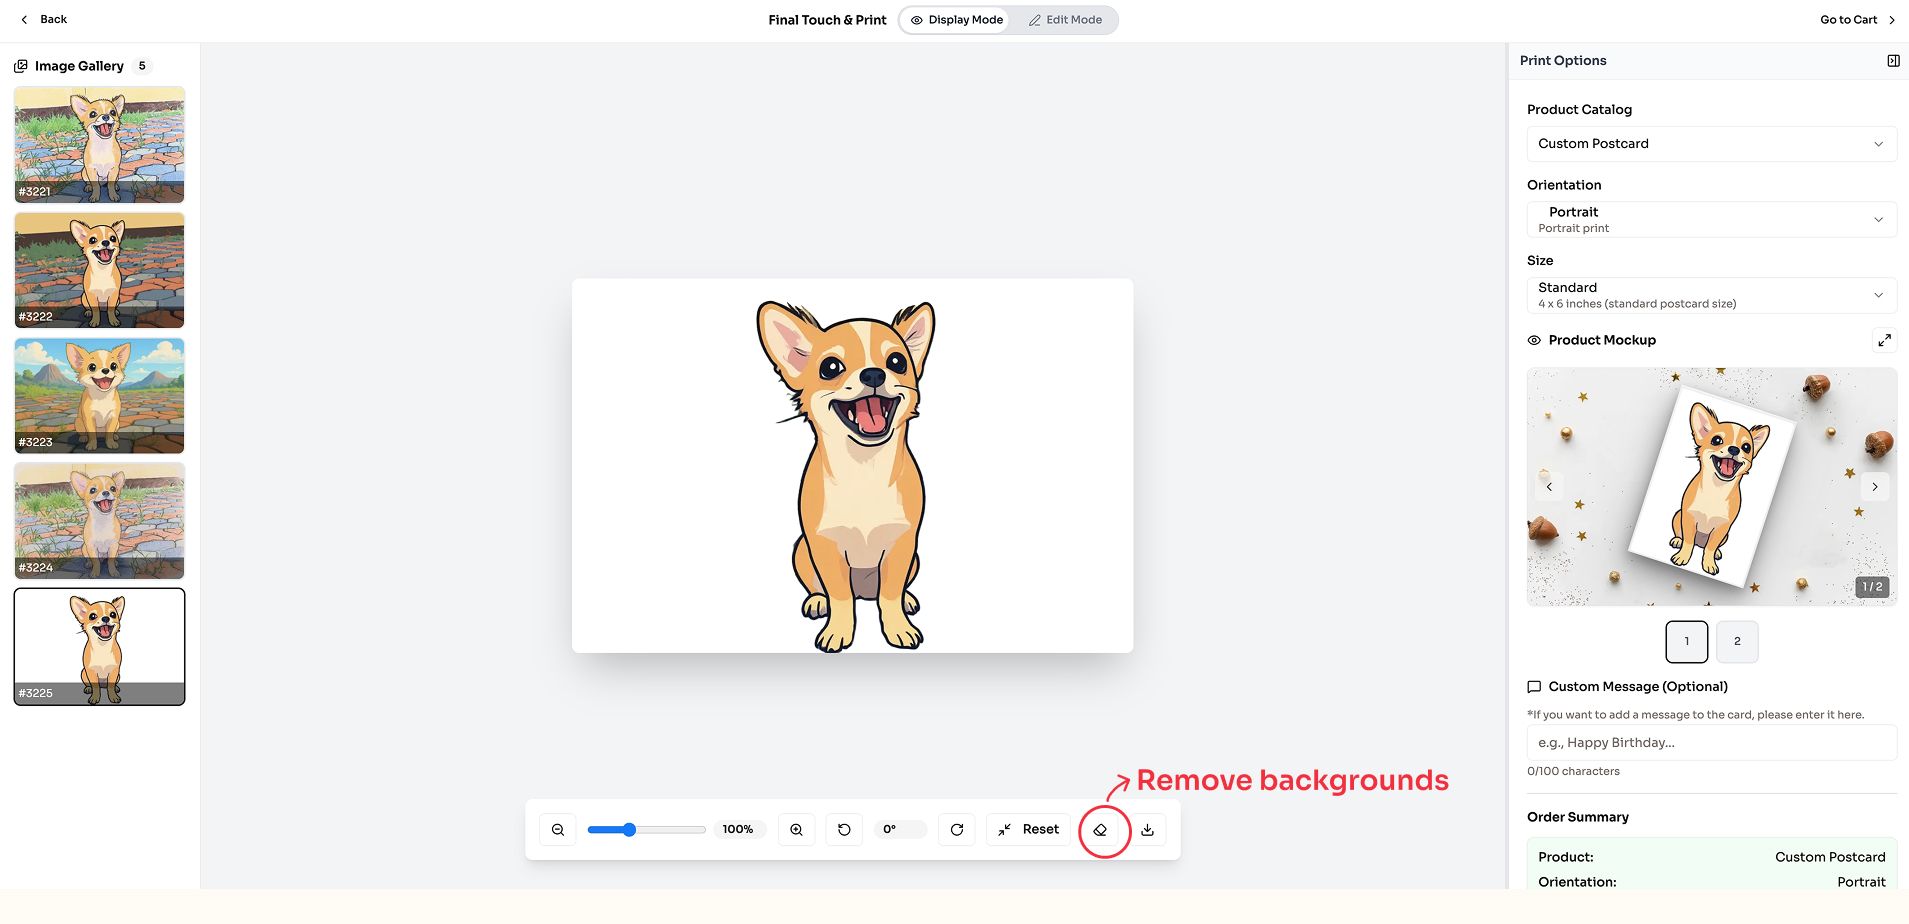Click the 0° rotation value
The width and height of the screenshot is (1909, 924).
900,830
